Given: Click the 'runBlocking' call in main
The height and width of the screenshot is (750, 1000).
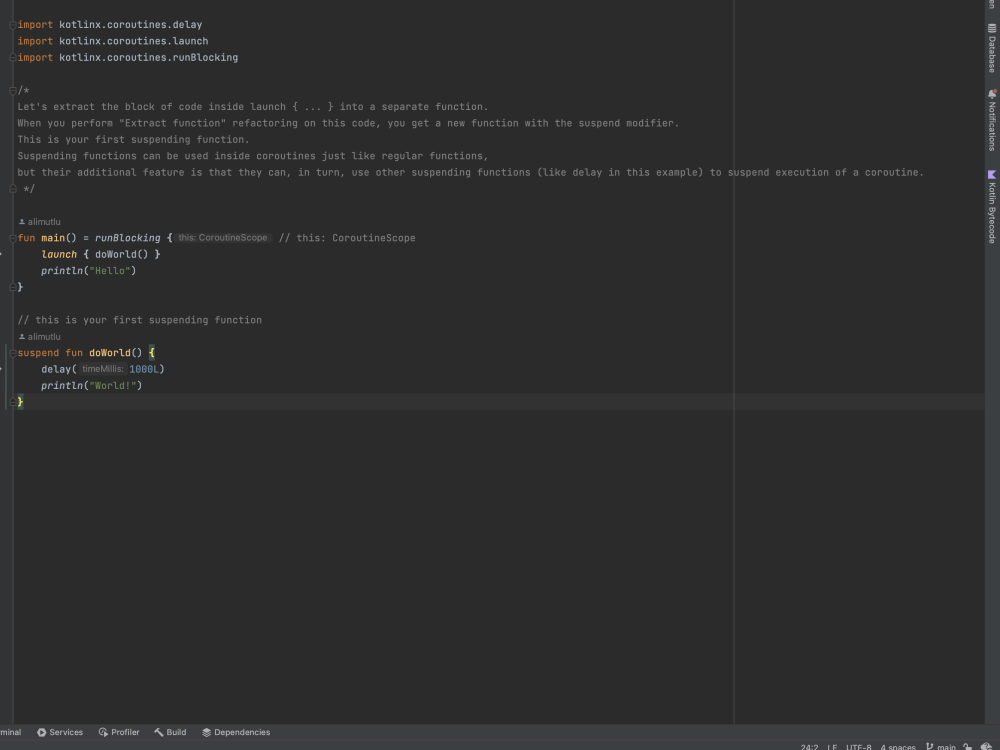Looking at the screenshot, I should (x=128, y=238).
